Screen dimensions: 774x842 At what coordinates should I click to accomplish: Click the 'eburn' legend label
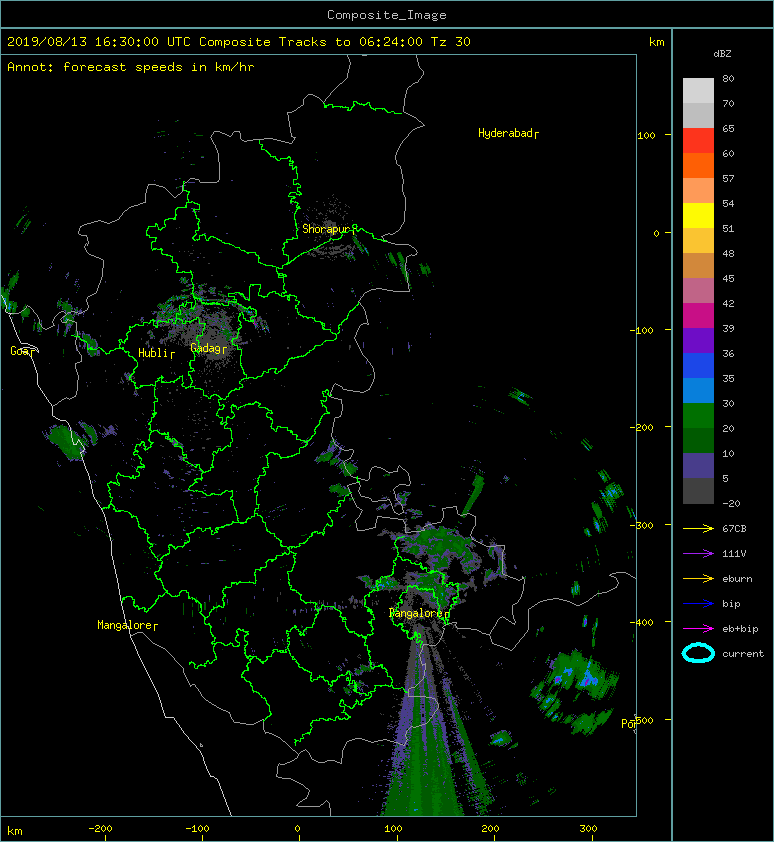737,579
